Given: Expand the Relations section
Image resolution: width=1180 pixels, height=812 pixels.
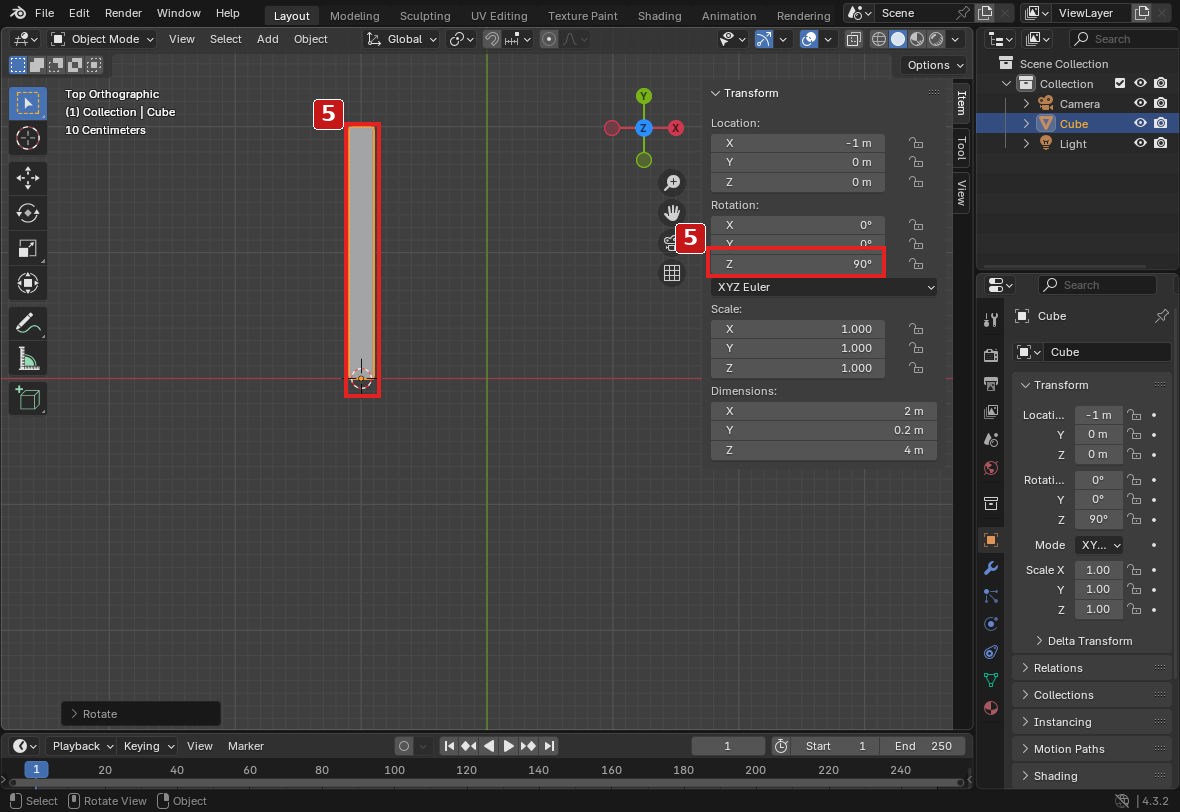Looking at the screenshot, I should [1090, 668].
